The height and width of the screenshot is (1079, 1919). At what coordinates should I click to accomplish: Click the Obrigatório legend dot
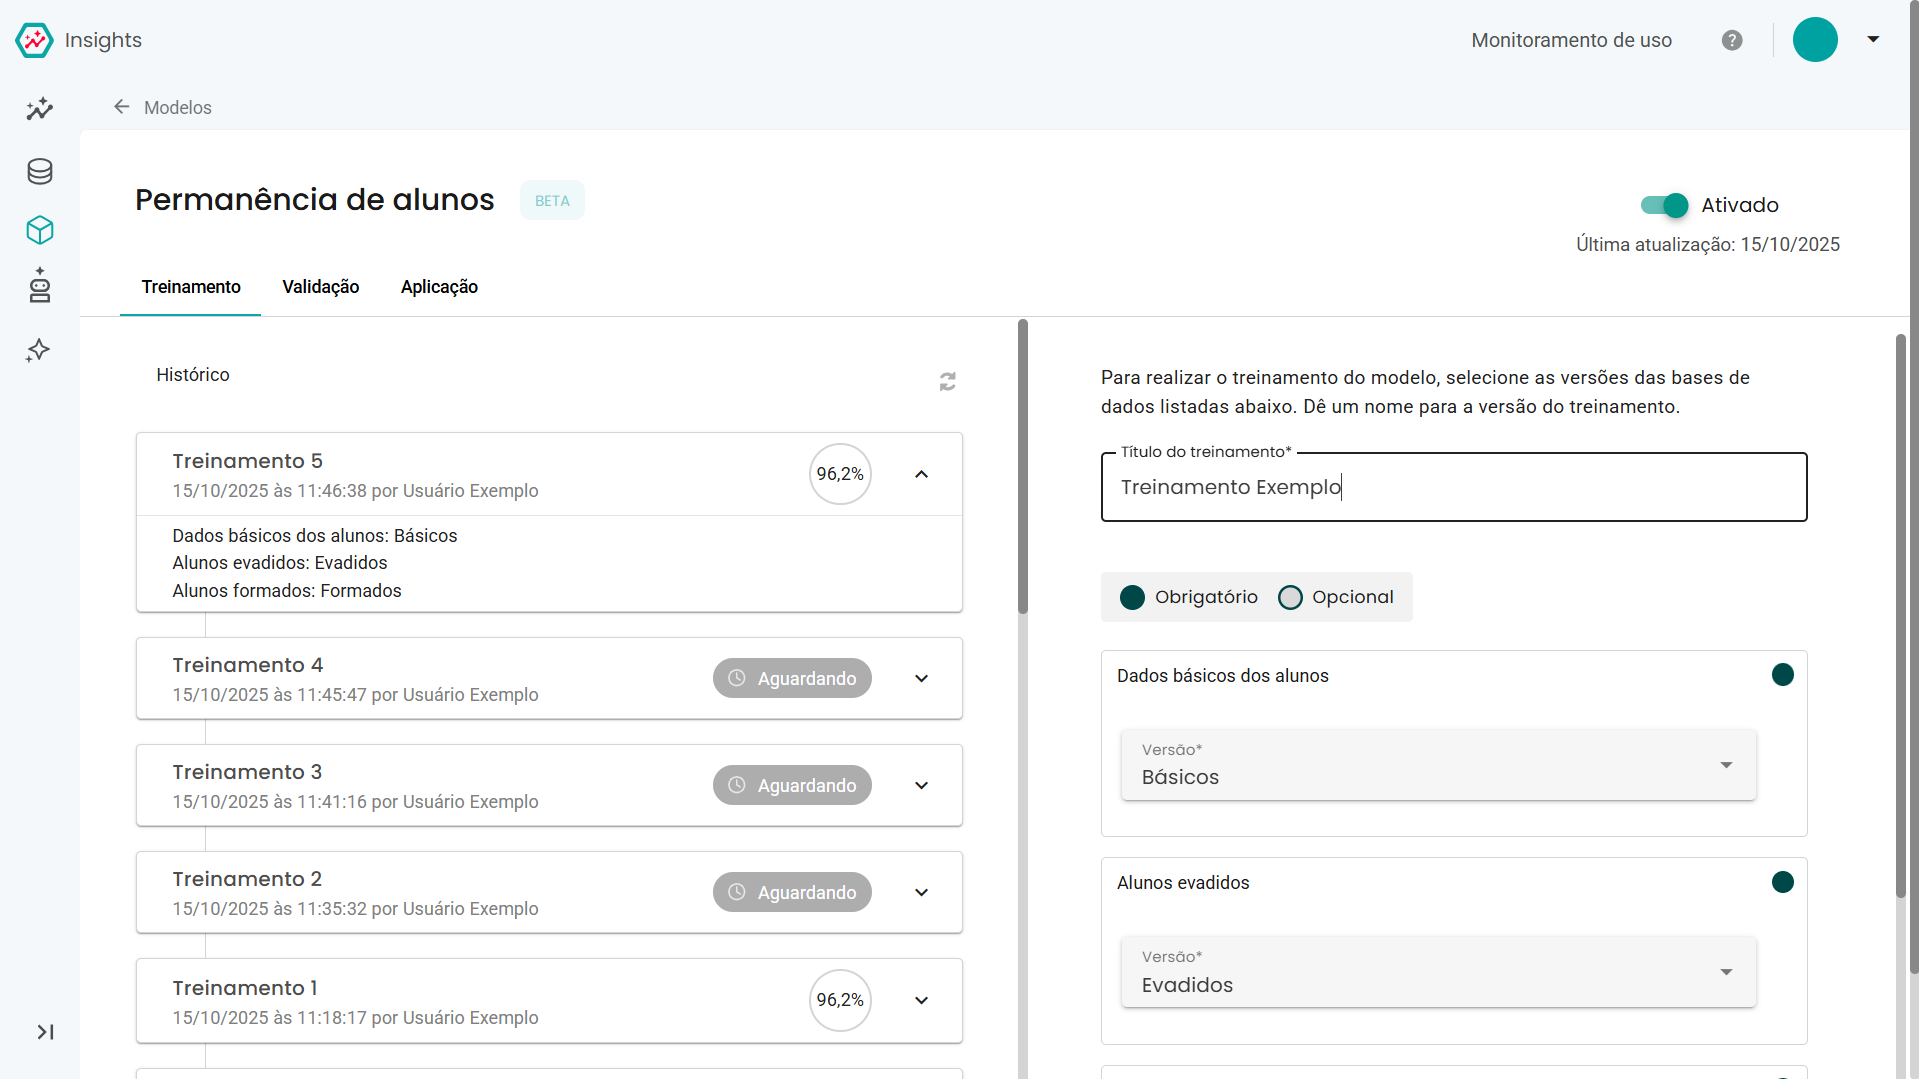pyautogui.click(x=1132, y=597)
